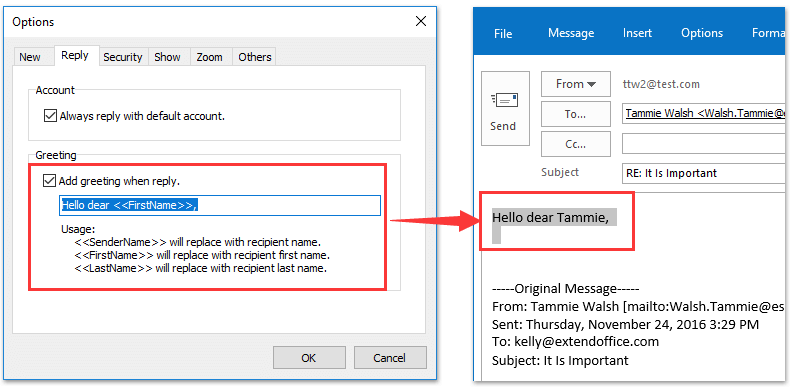
Task: Click the To... recipients button
Action: coord(575,114)
